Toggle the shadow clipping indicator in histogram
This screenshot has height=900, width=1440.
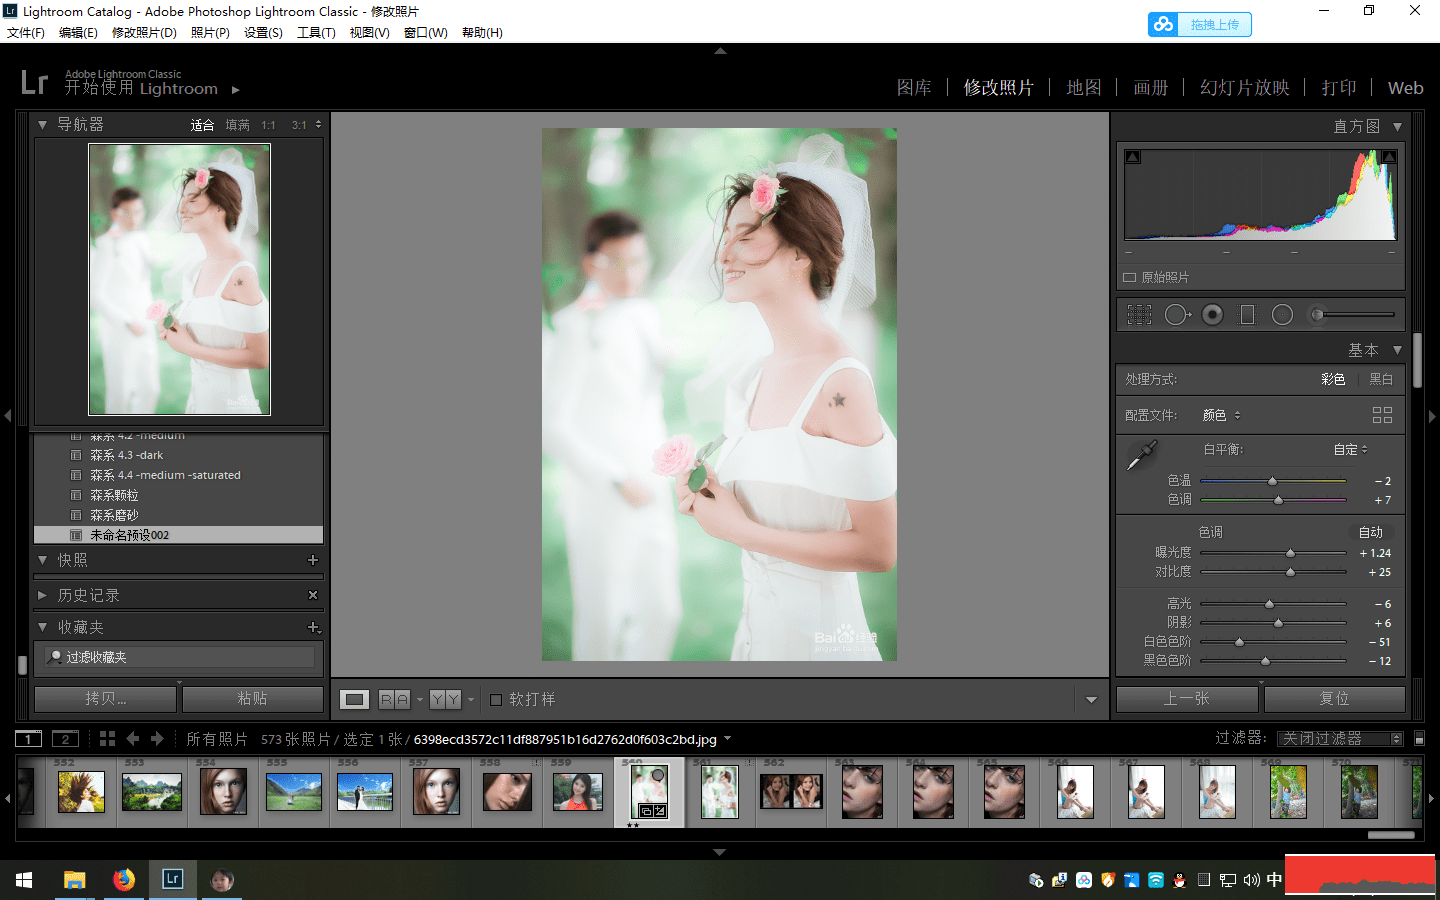click(1133, 157)
